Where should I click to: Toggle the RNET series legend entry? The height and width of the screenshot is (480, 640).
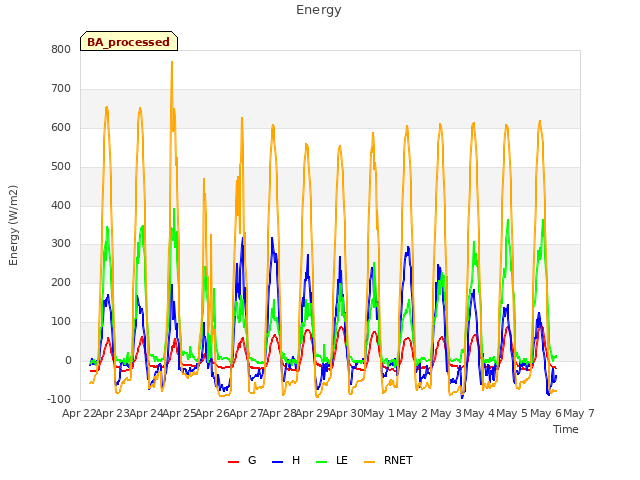388,460
